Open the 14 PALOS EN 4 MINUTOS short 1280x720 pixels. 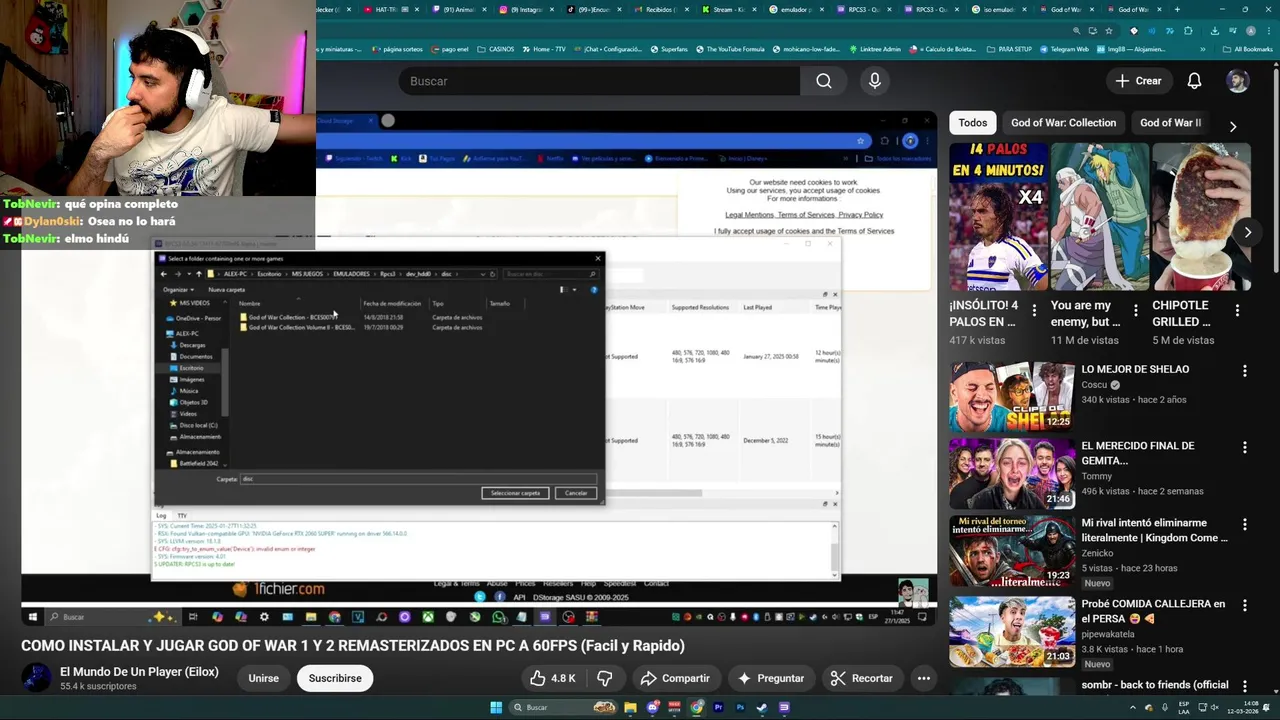(999, 216)
